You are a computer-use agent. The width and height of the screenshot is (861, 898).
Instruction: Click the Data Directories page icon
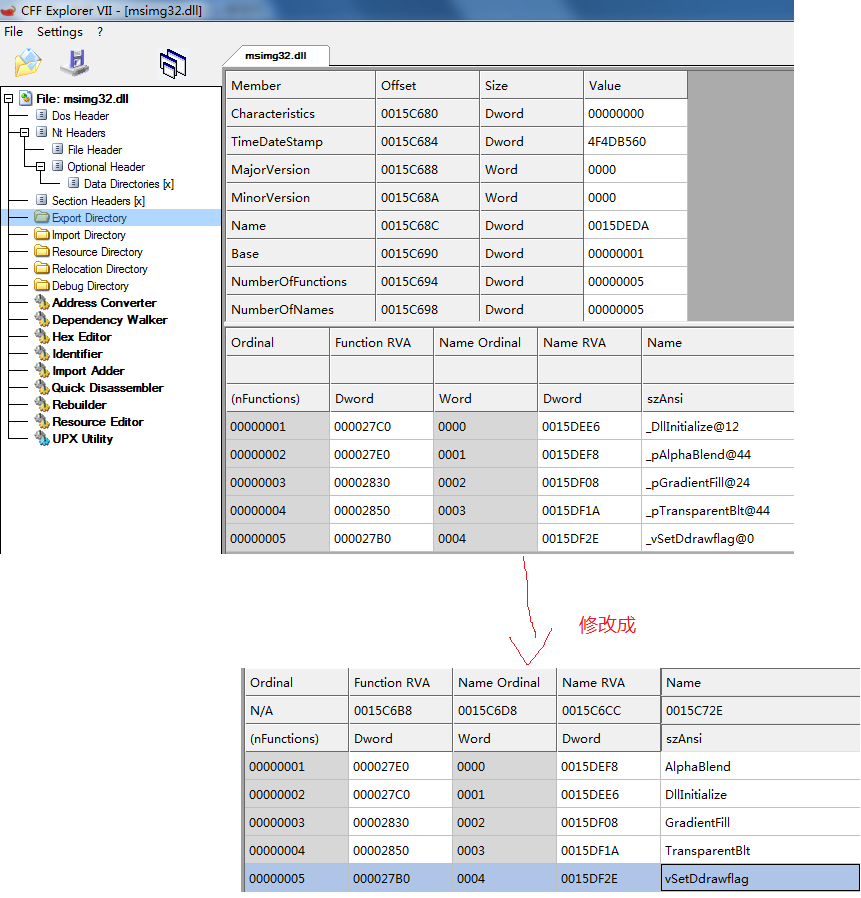click(x=73, y=183)
